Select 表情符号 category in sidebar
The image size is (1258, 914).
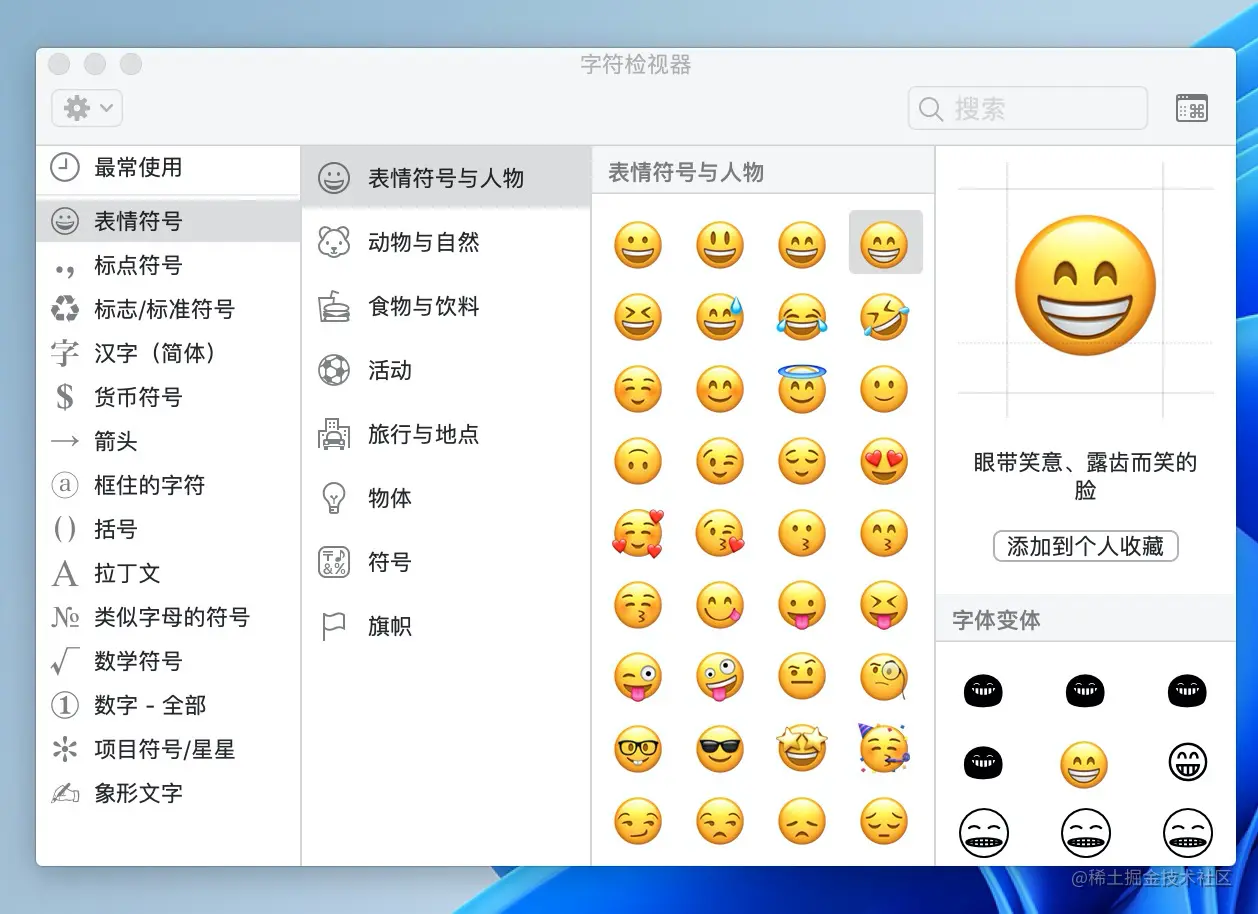168,221
